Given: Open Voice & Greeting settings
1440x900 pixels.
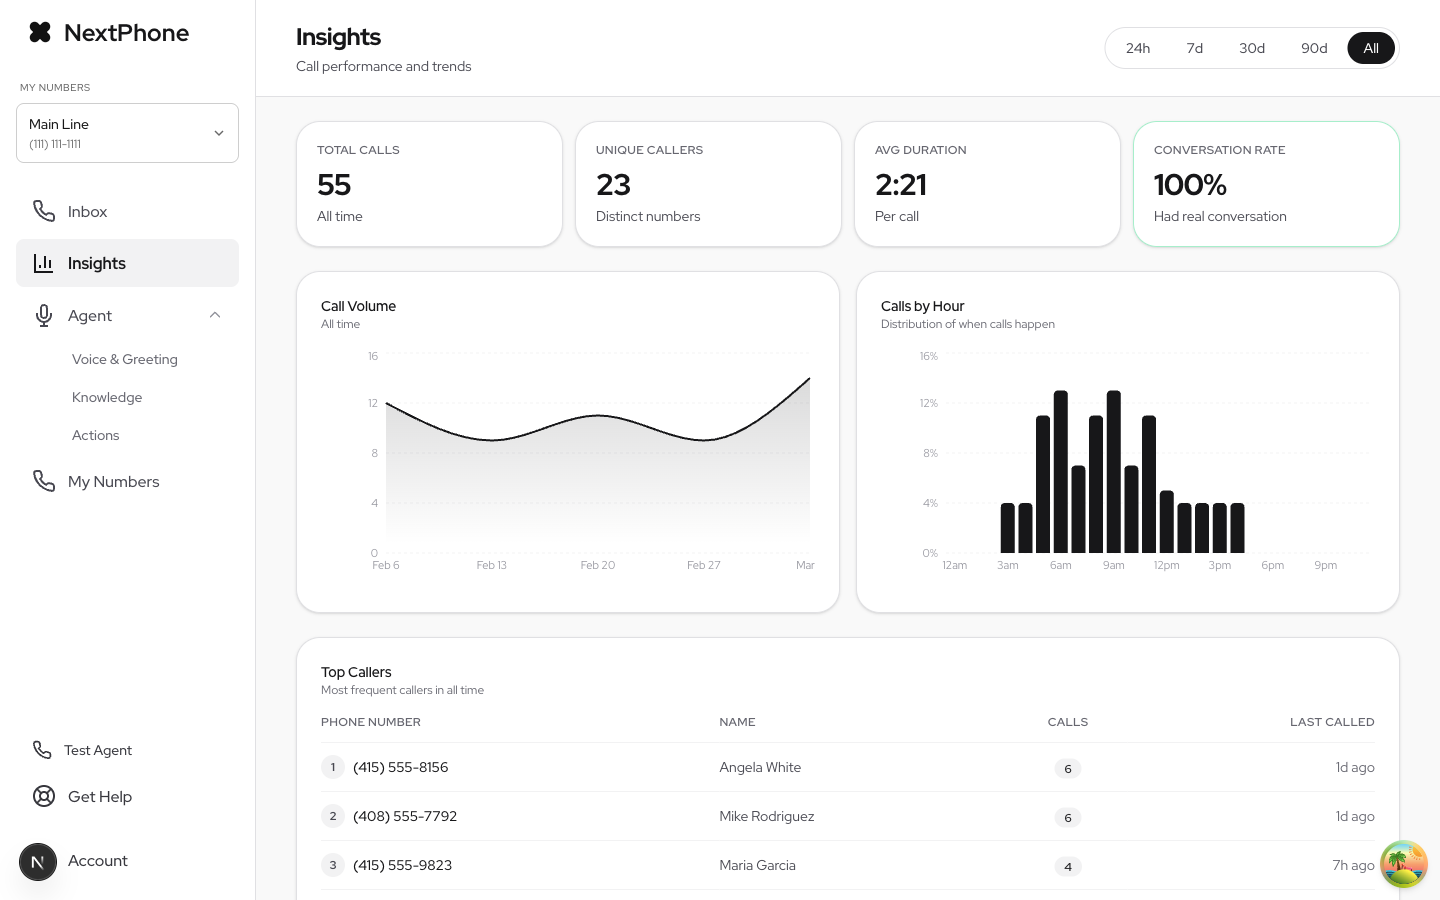Looking at the screenshot, I should [x=125, y=359].
